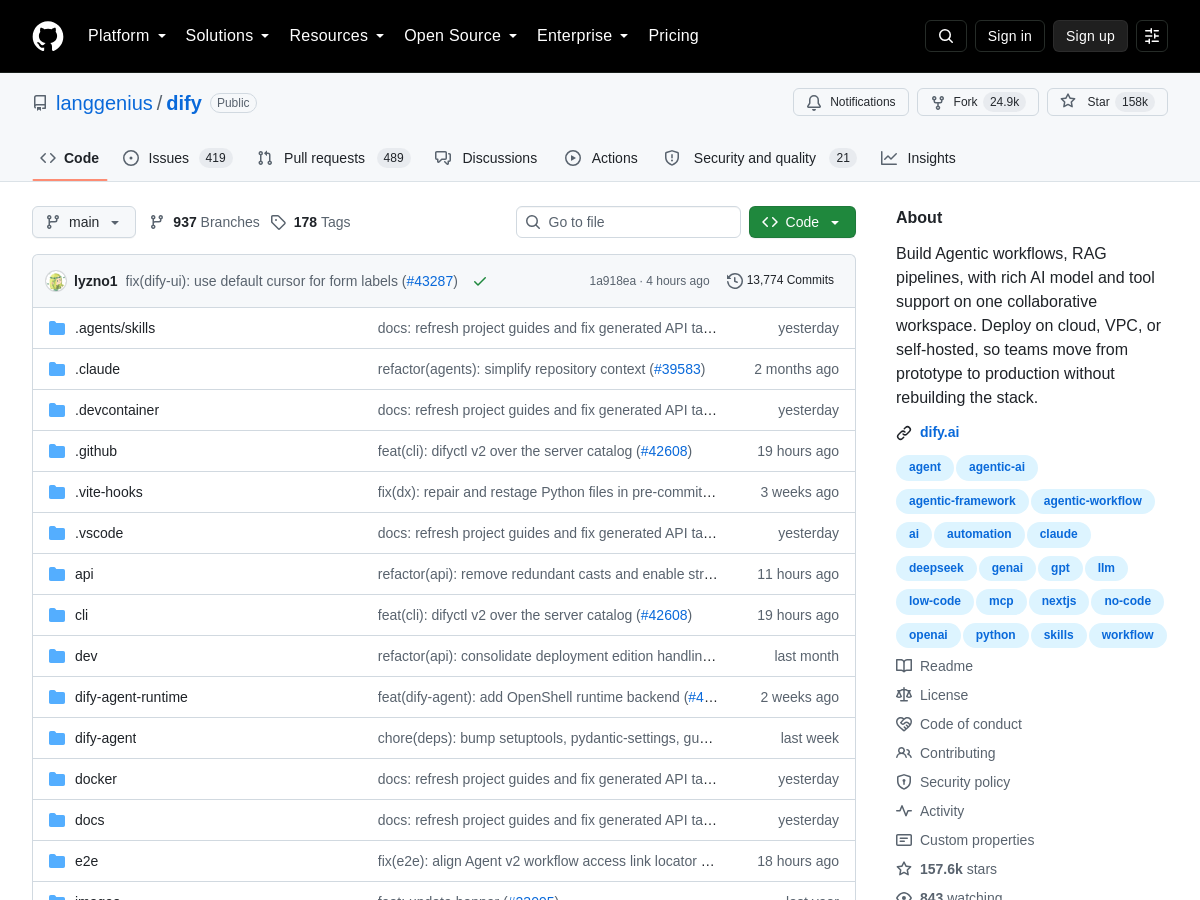
Task: Open the dify-agent folder name
Action: coord(106,738)
